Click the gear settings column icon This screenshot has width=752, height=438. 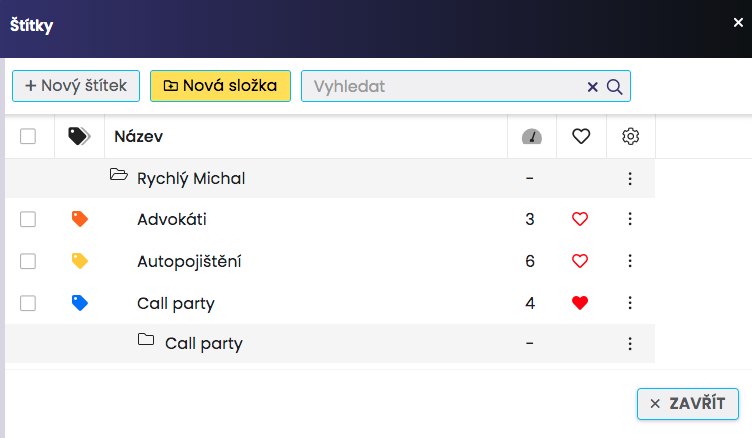(630, 137)
